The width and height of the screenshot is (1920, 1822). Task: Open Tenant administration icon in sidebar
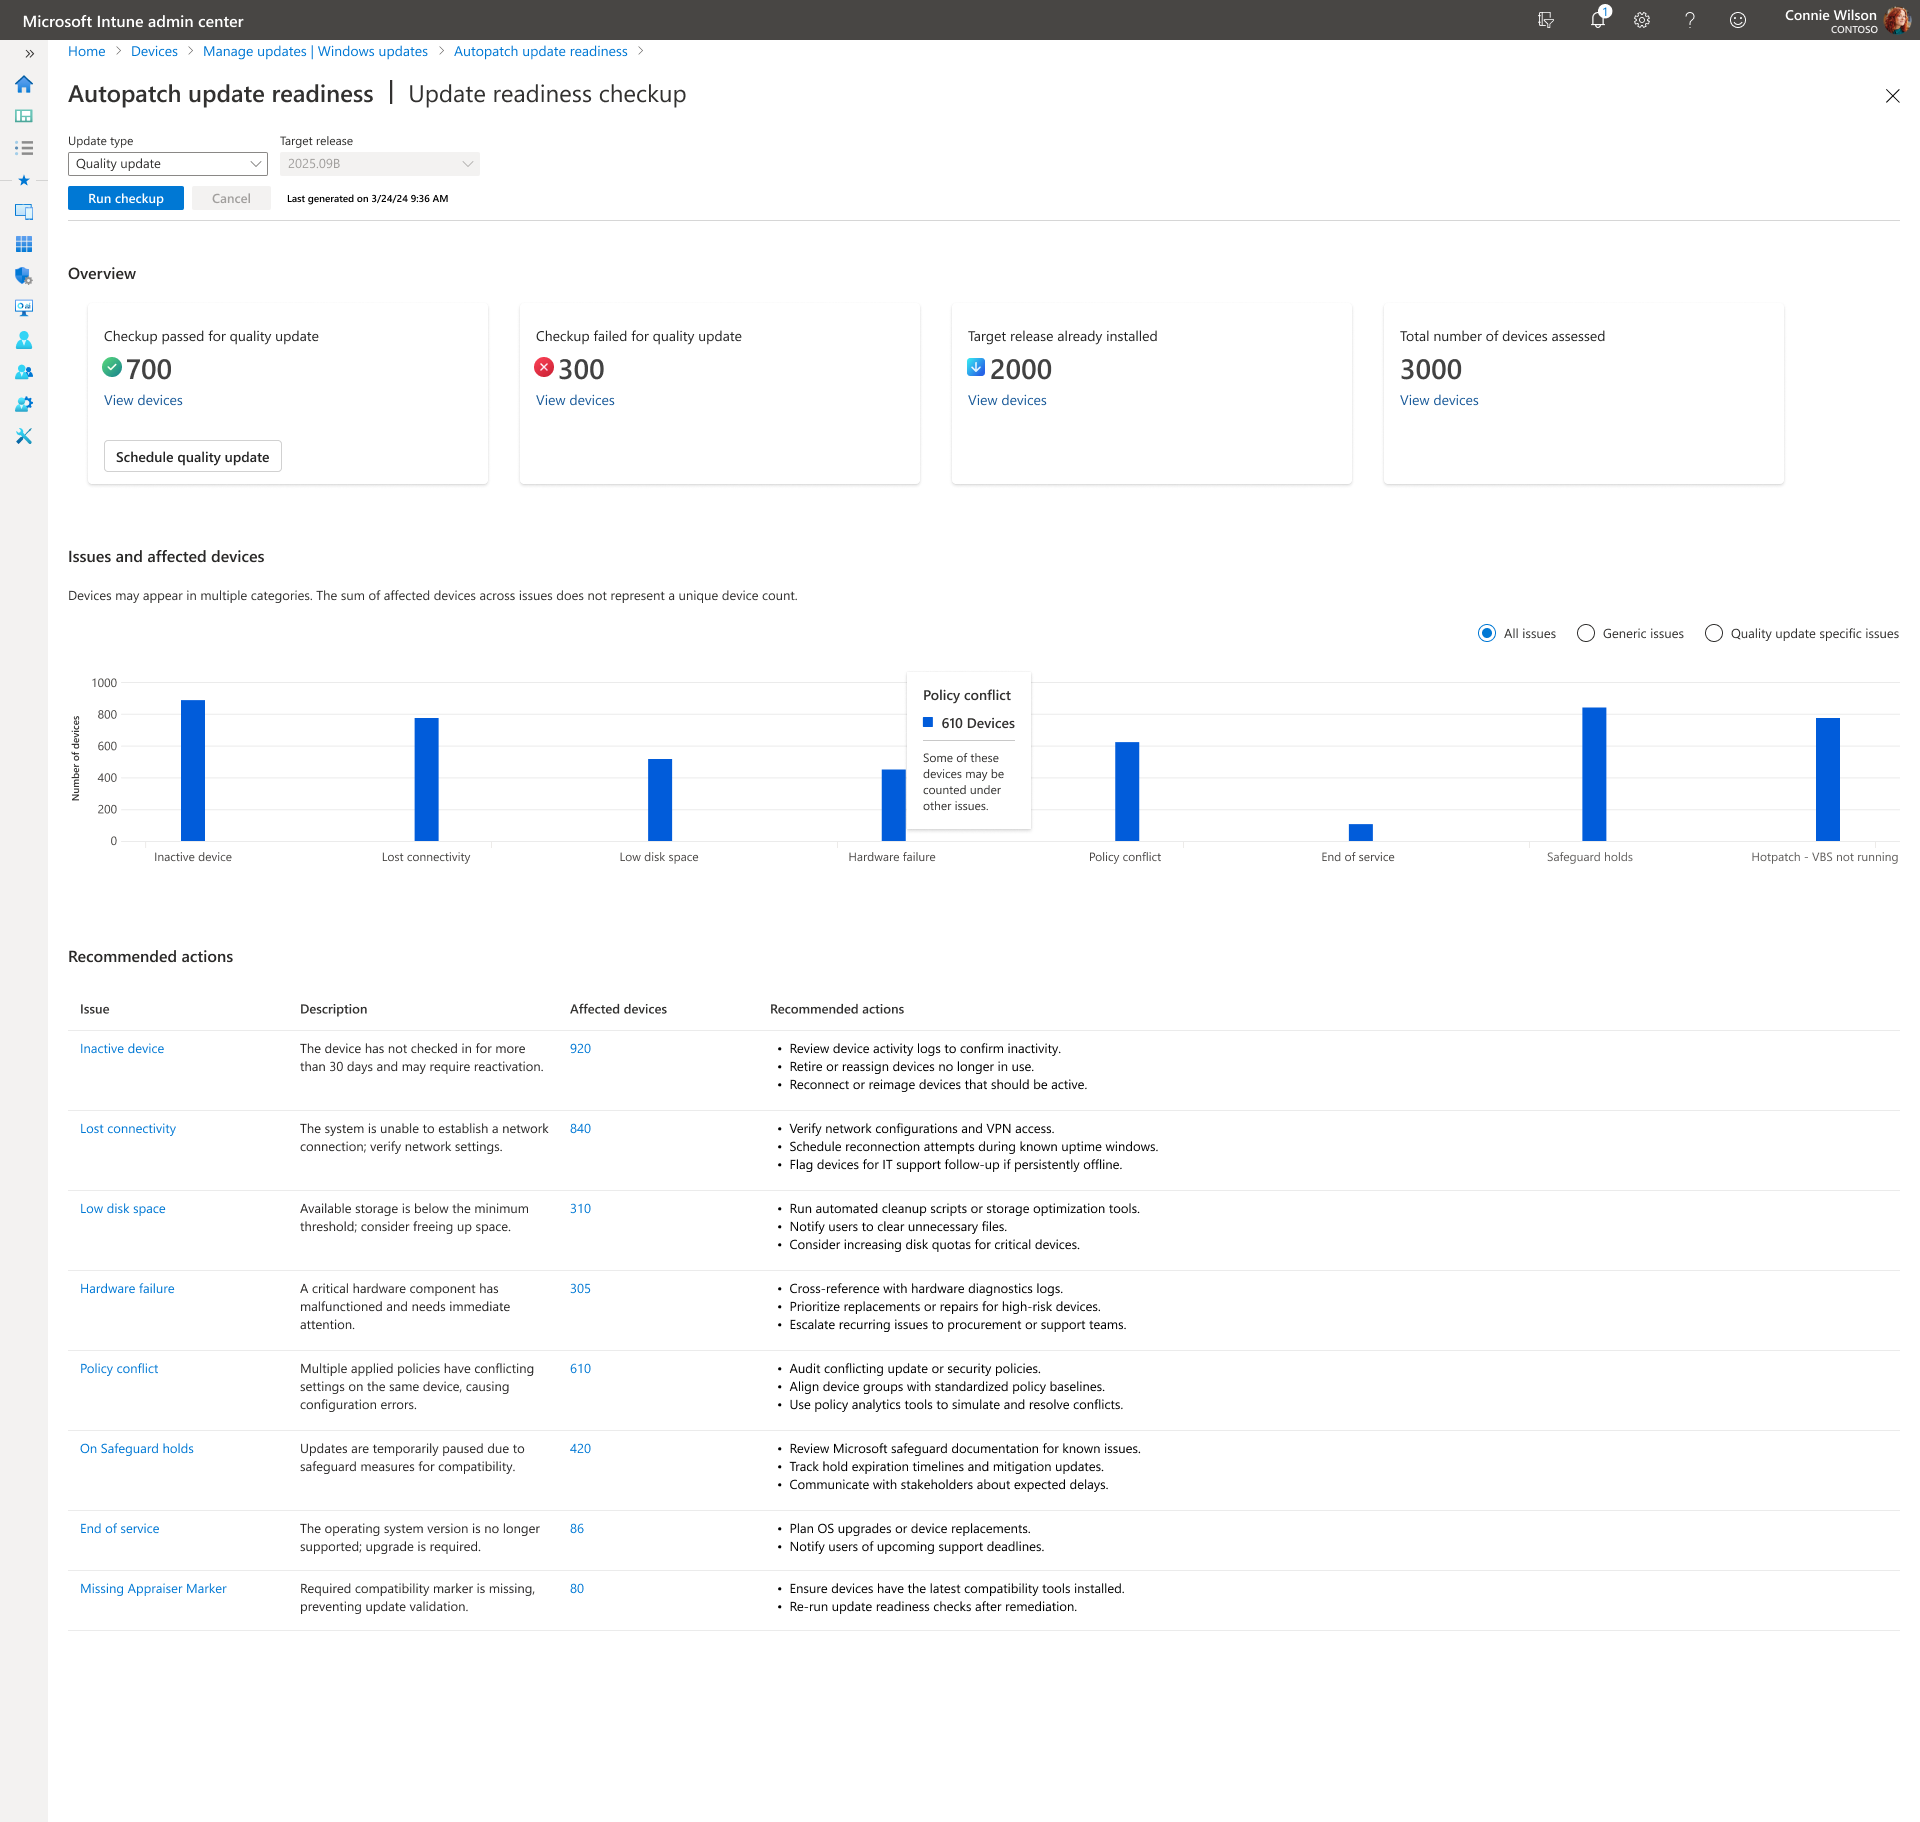[24, 404]
